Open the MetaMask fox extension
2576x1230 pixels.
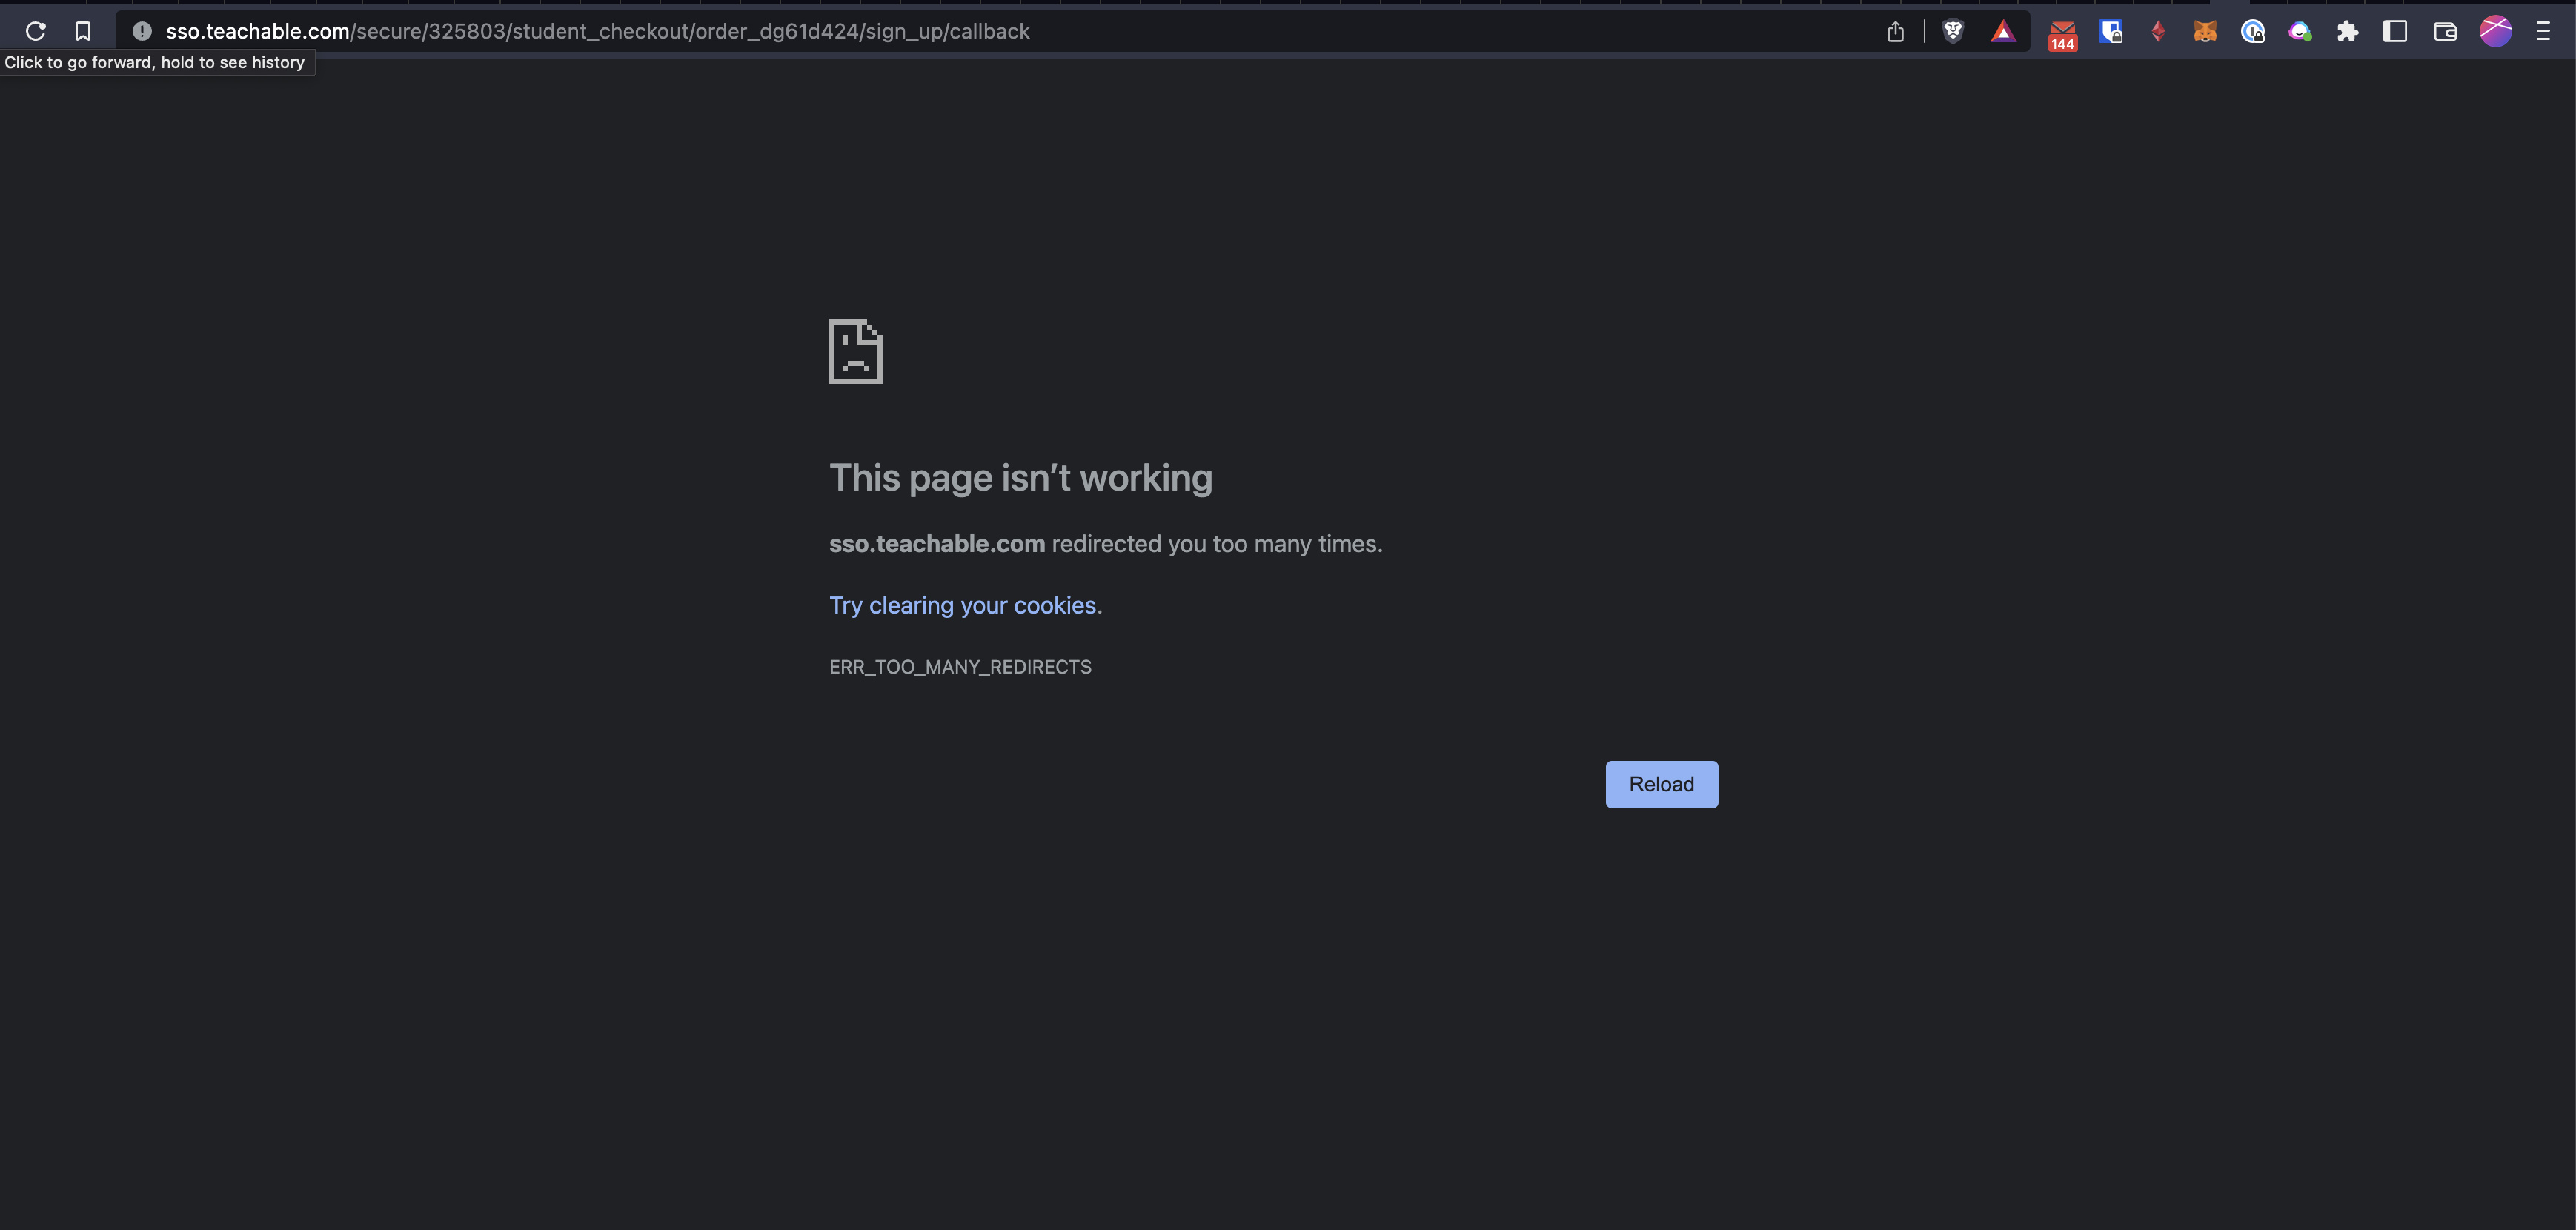[2205, 31]
